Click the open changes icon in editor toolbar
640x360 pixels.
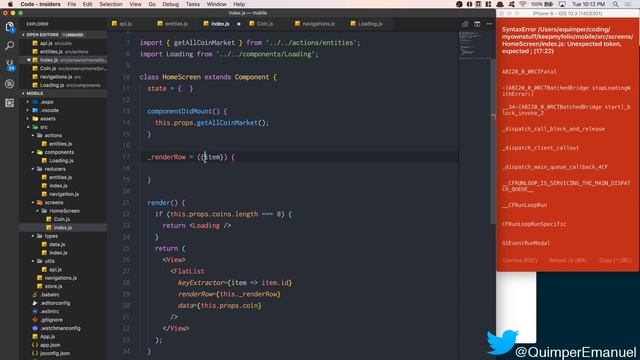point(465,24)
